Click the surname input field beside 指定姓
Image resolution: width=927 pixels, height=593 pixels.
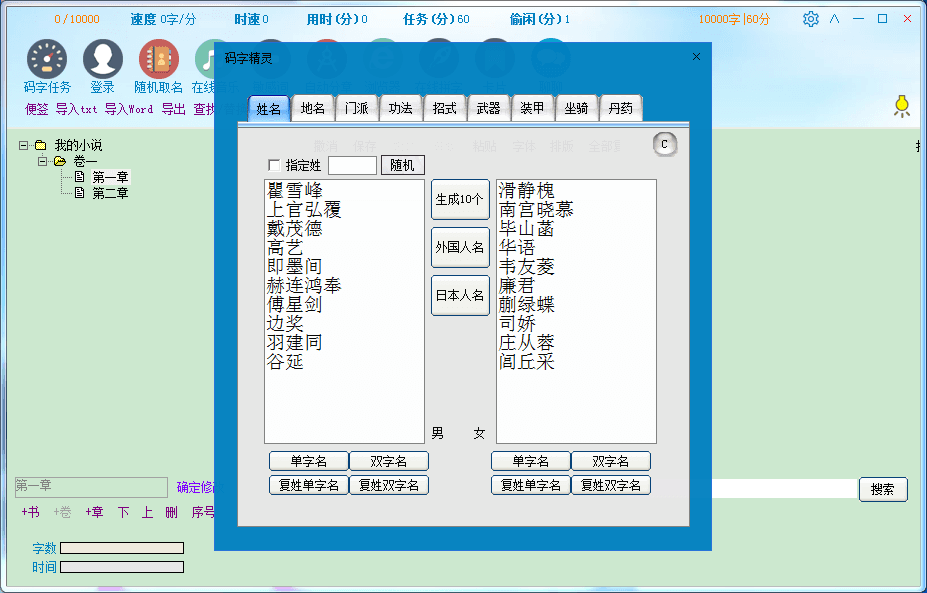click(352, 166)
